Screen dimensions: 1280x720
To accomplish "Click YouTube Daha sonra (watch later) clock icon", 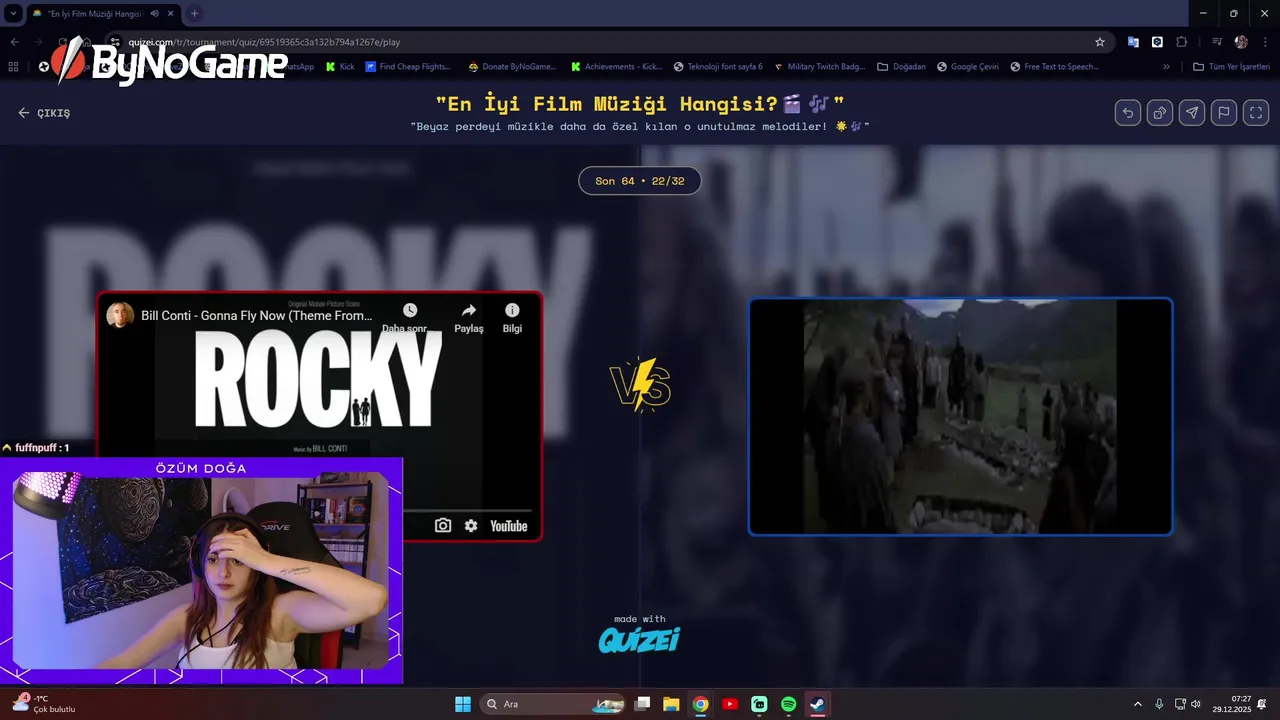I will 410,311.
